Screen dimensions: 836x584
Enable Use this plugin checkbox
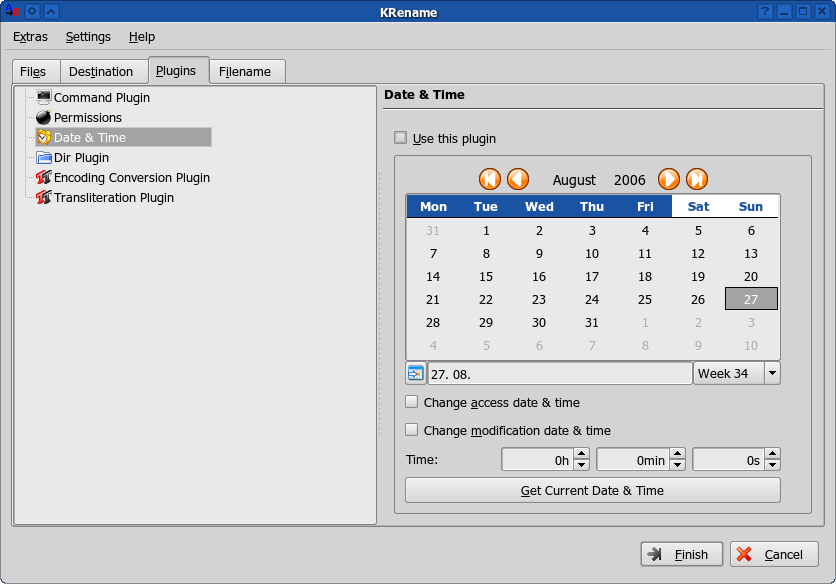click(x=400, y=138)
